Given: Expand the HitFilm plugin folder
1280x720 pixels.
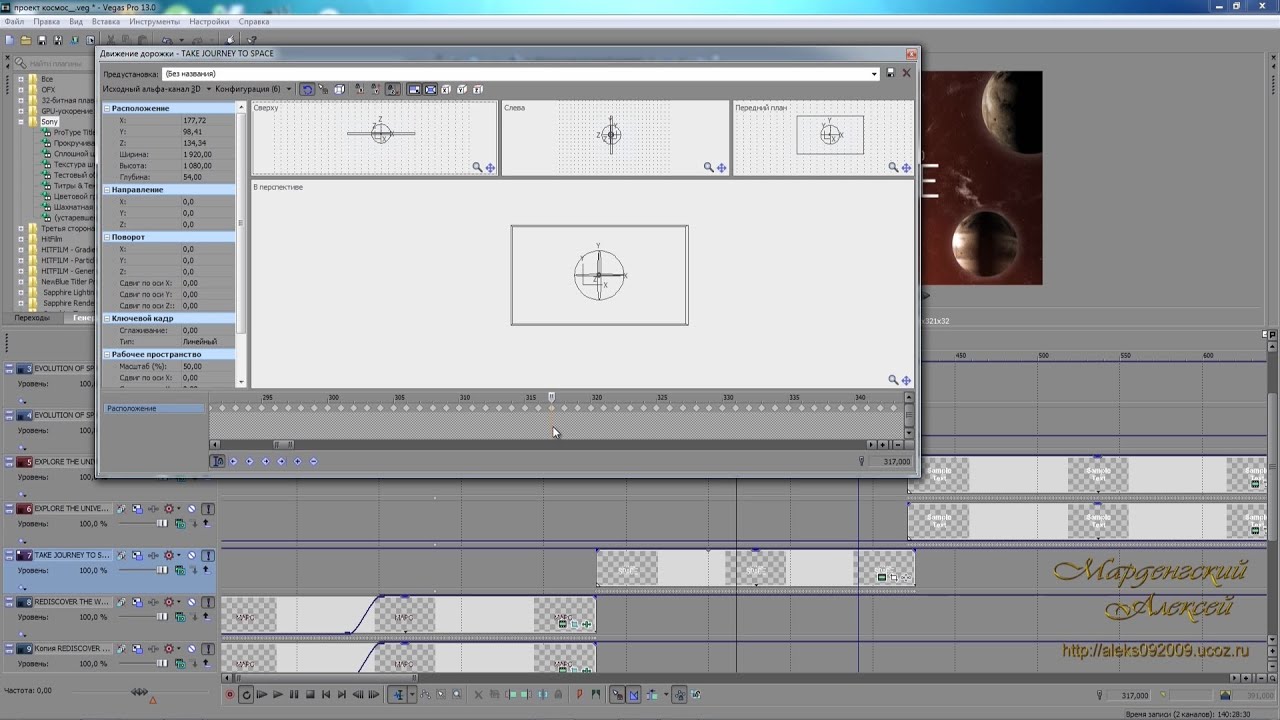Looking at the screenshot, I should [21, 239].
